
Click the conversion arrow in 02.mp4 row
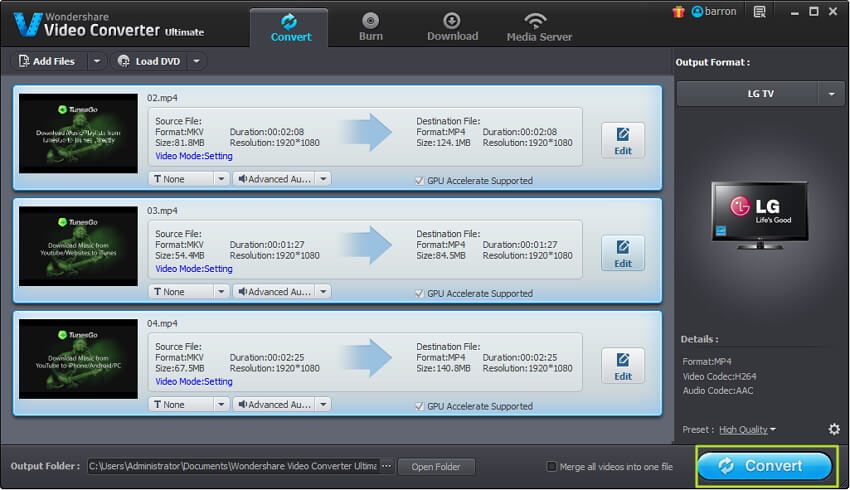(x=368, y=132)
